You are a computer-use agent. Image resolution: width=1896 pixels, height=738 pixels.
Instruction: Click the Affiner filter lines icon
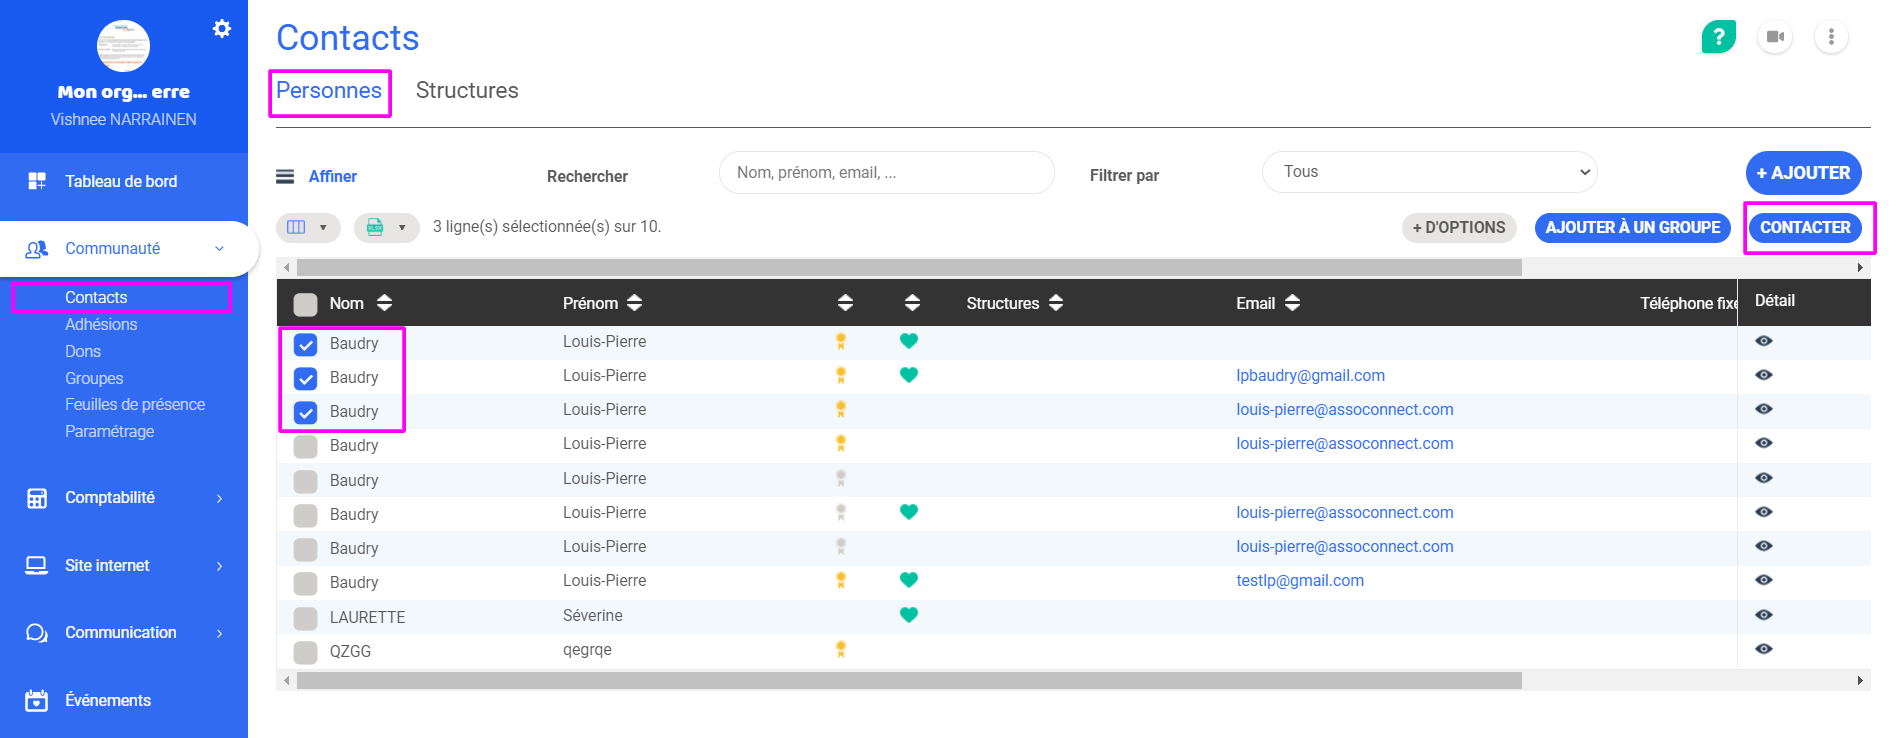[285, 177]
